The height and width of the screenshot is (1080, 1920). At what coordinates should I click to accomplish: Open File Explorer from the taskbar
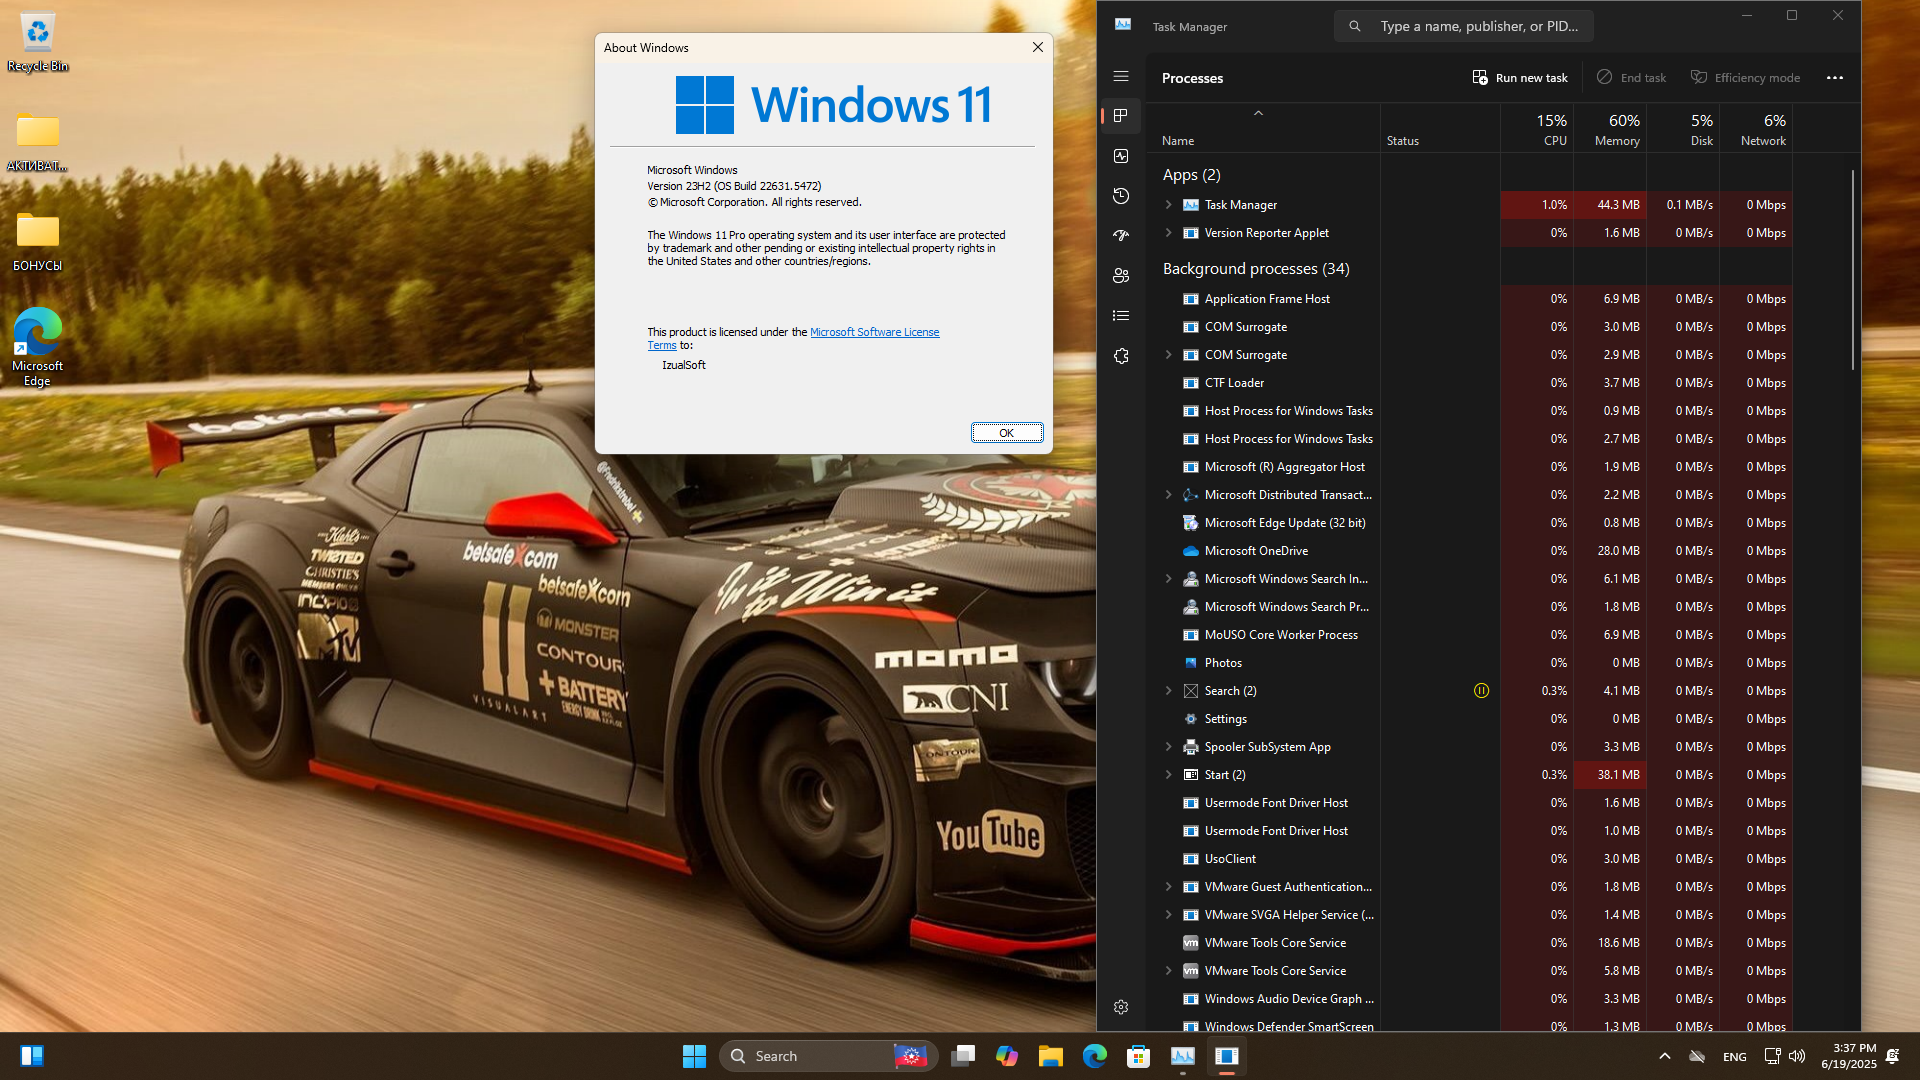tap(1051, 1056)
